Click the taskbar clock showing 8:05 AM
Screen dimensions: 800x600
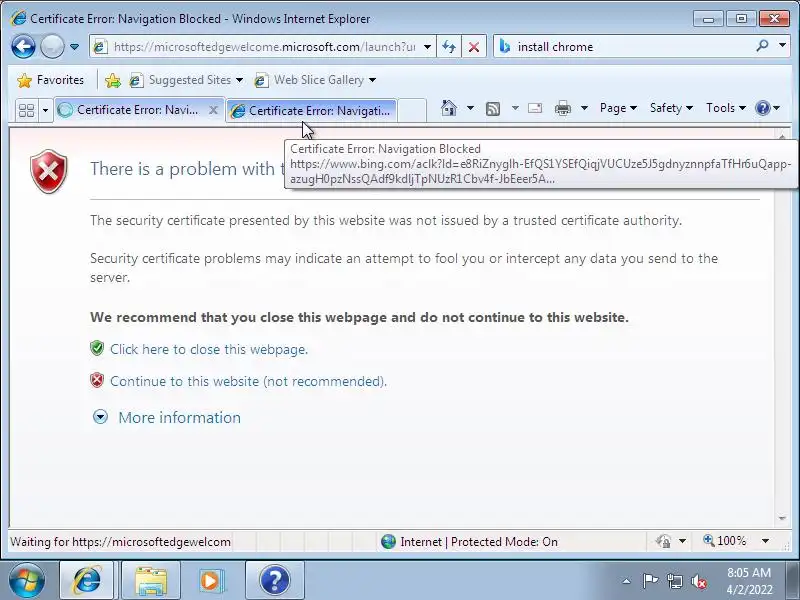[x=749, y=581]
